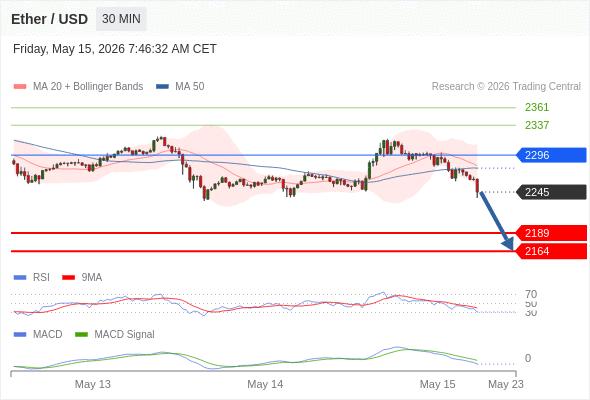Click the May 13 date axis label
The height and width of the screenshot is (400, 590).
coord(93,384)
